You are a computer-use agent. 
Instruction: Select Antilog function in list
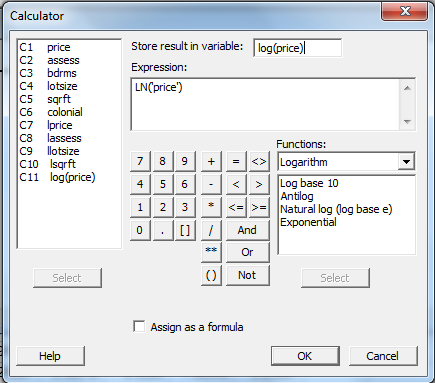[x=297, y=196]
